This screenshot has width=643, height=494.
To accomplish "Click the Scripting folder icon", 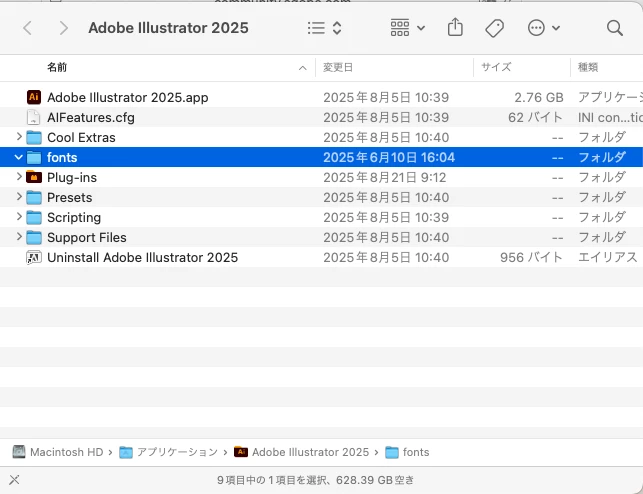I will click(x=34, y=217).
